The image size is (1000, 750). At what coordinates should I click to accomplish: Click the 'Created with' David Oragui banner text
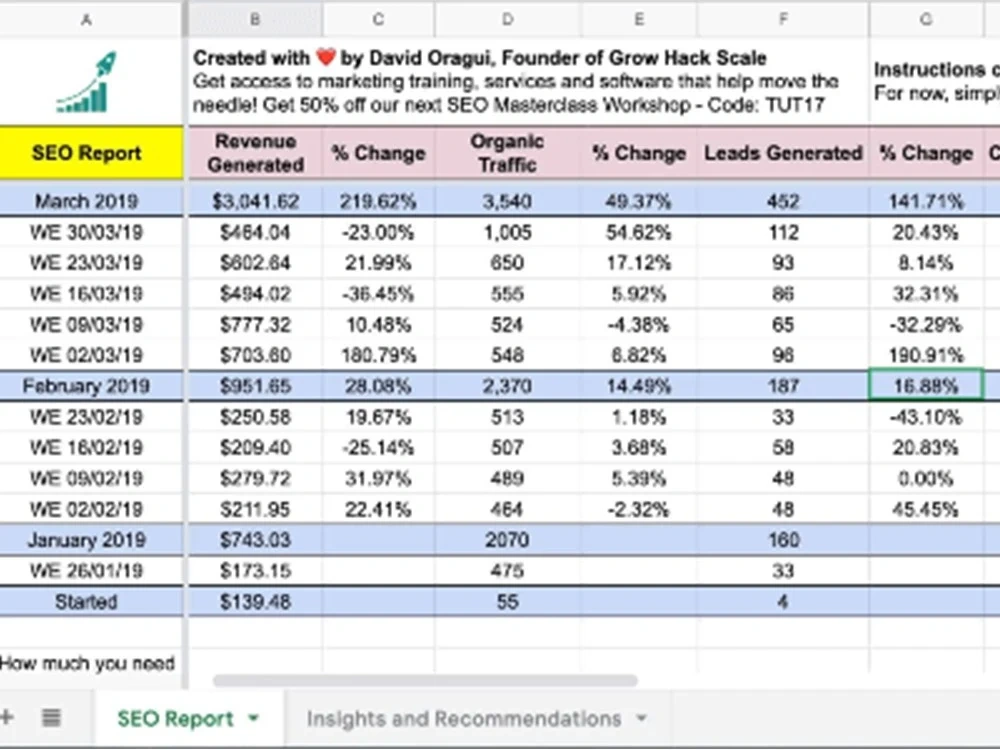[515, 82]
